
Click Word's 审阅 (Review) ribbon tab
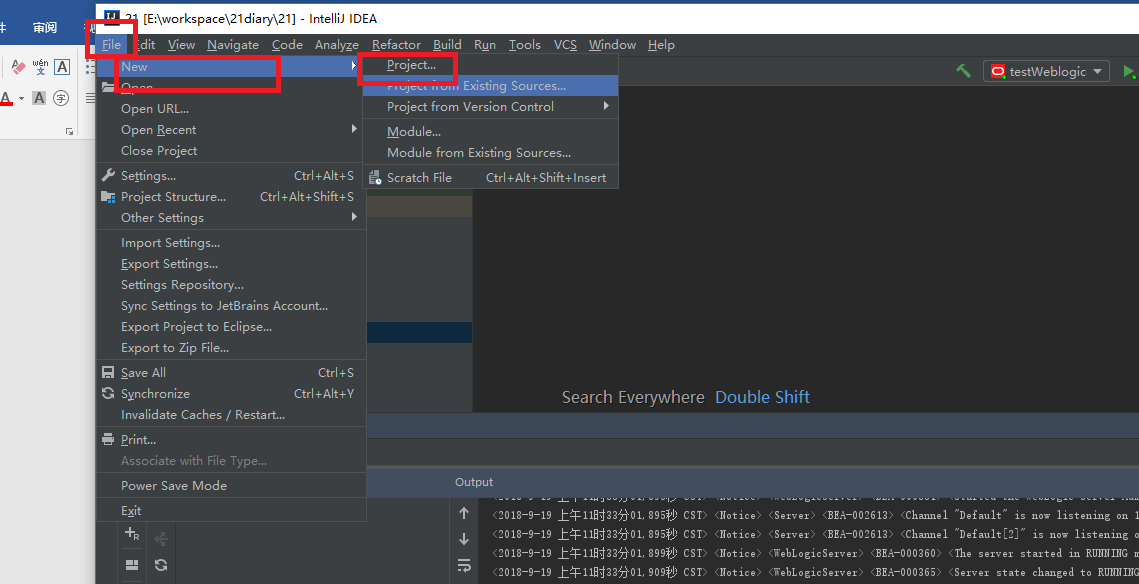click(45, 28)
